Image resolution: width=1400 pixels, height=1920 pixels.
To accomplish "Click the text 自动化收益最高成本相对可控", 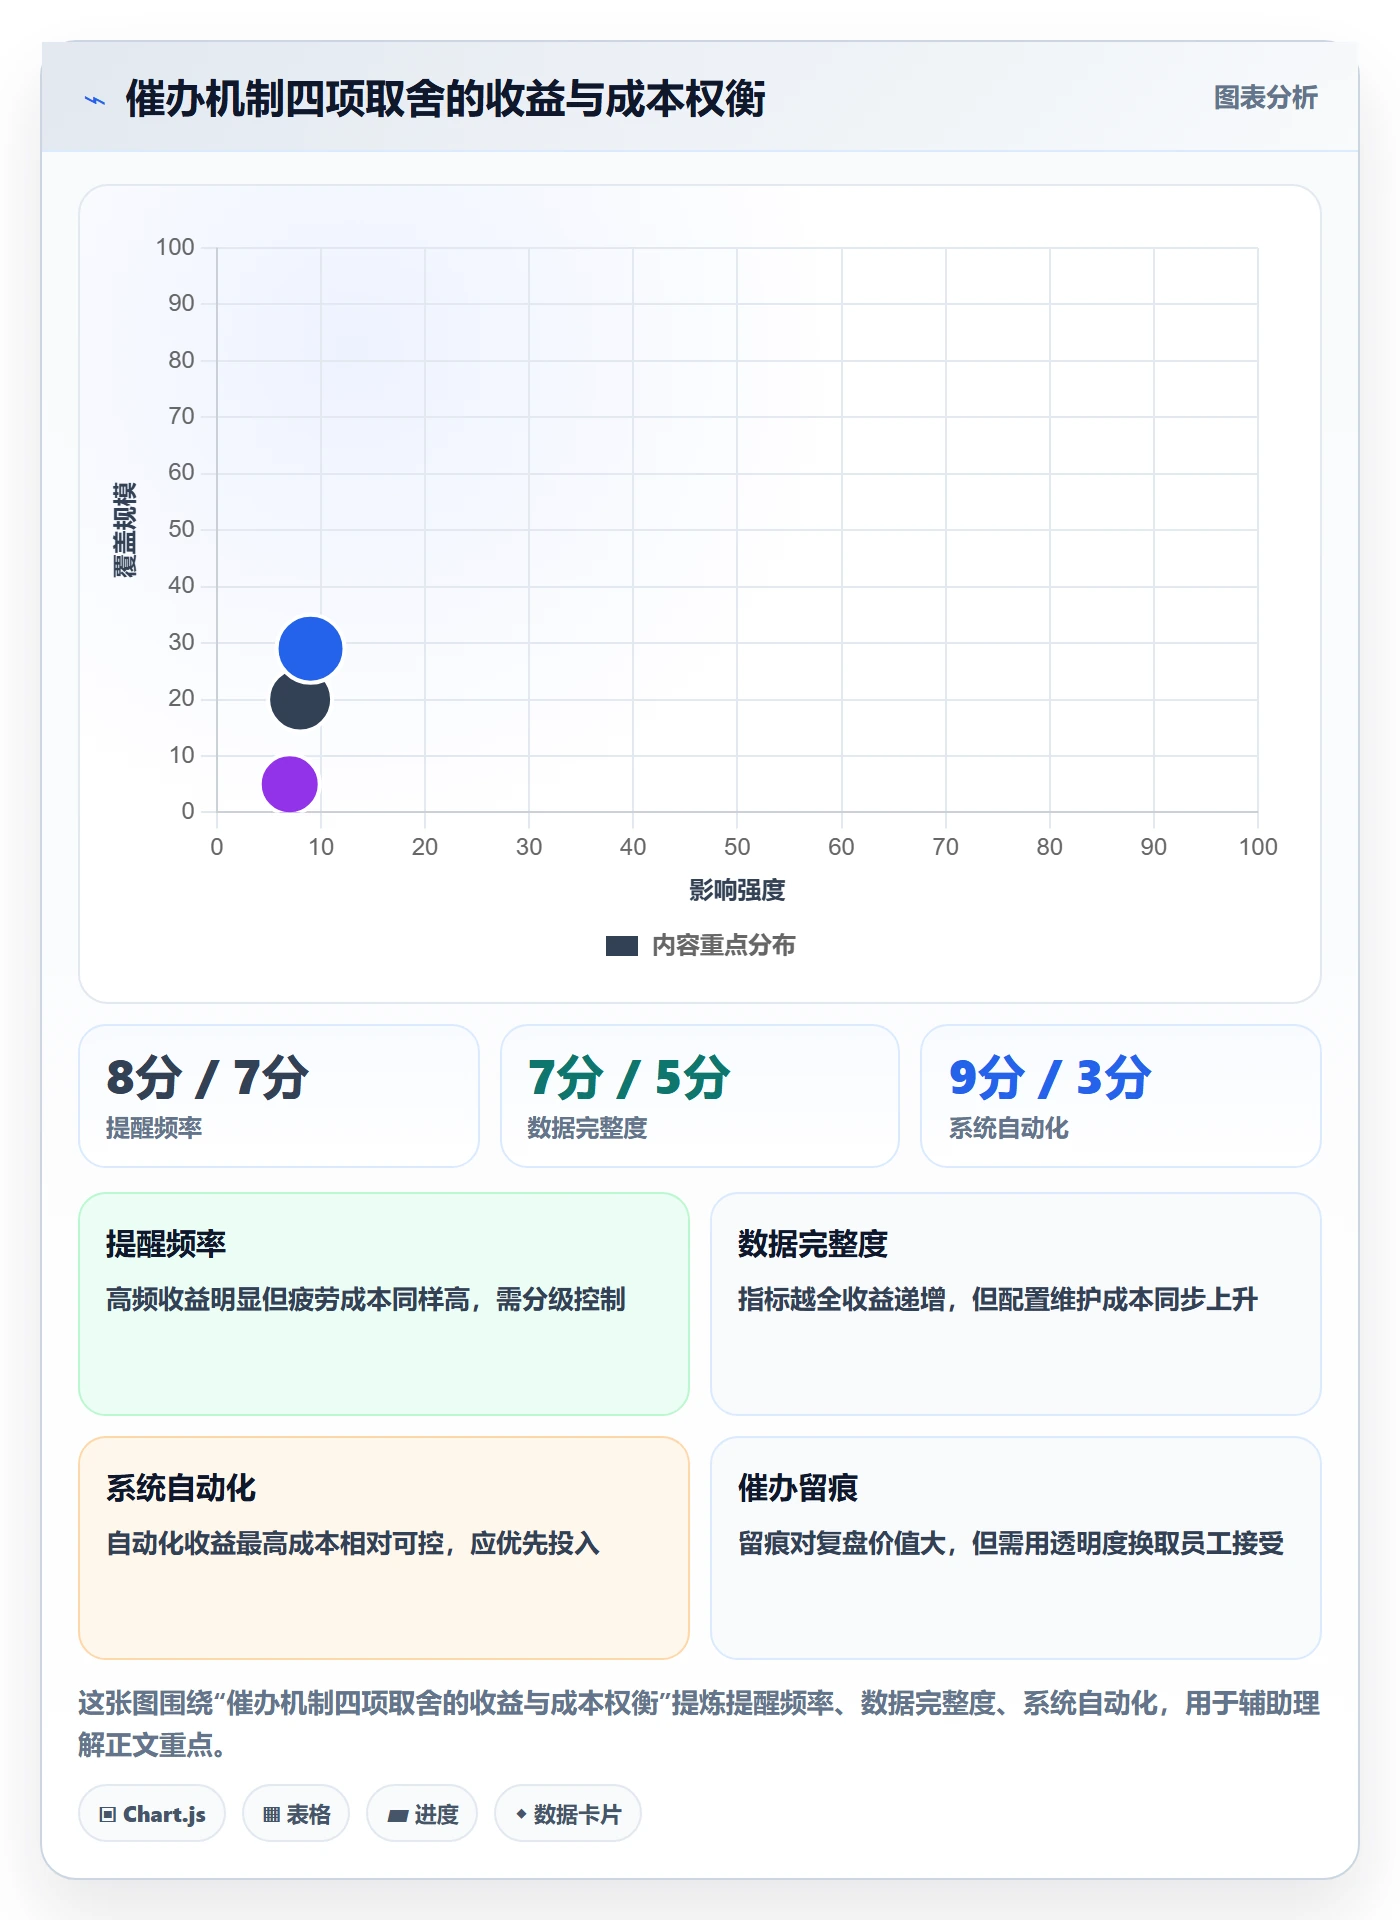I will tap(275, 1543).
